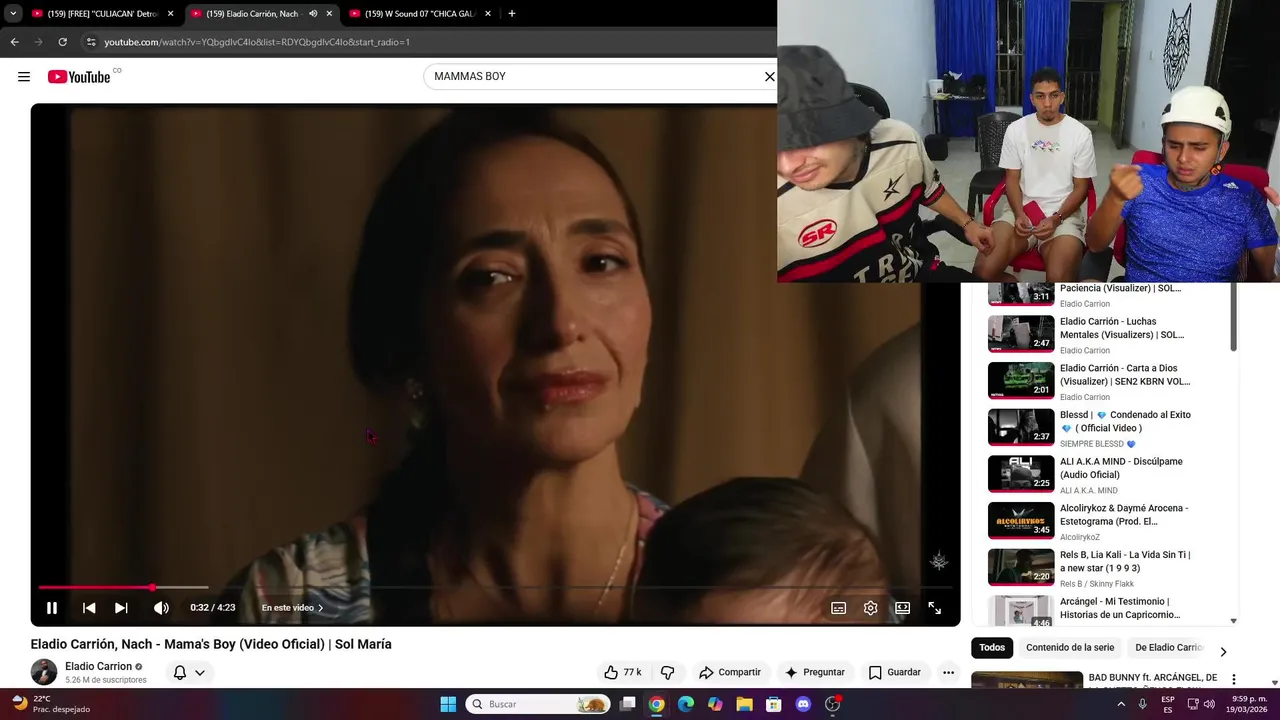Open more actions three-dot menu

949,672
